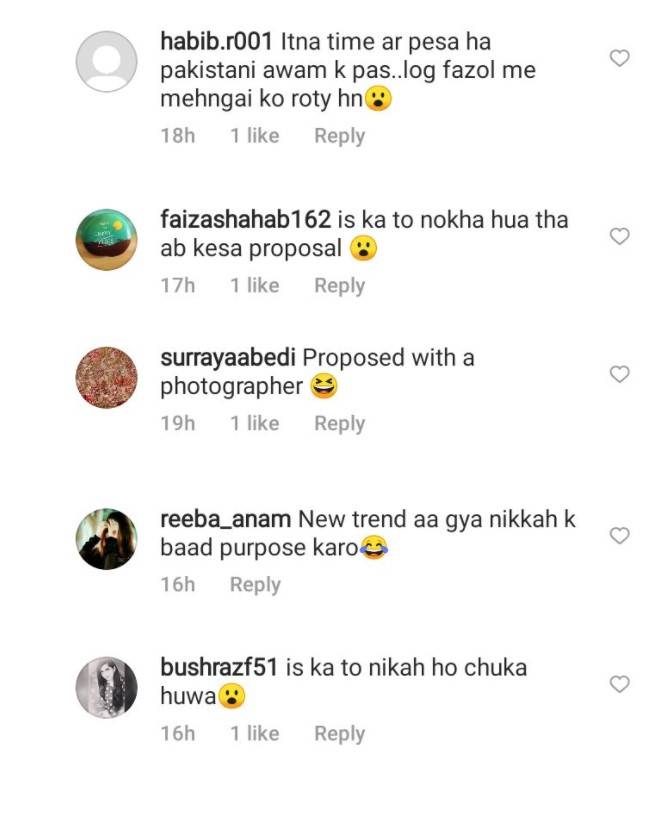Viewport: 672px width, 814px height.
Task: Like habib.r001's comment with the heart
Action: coord(619,58)
